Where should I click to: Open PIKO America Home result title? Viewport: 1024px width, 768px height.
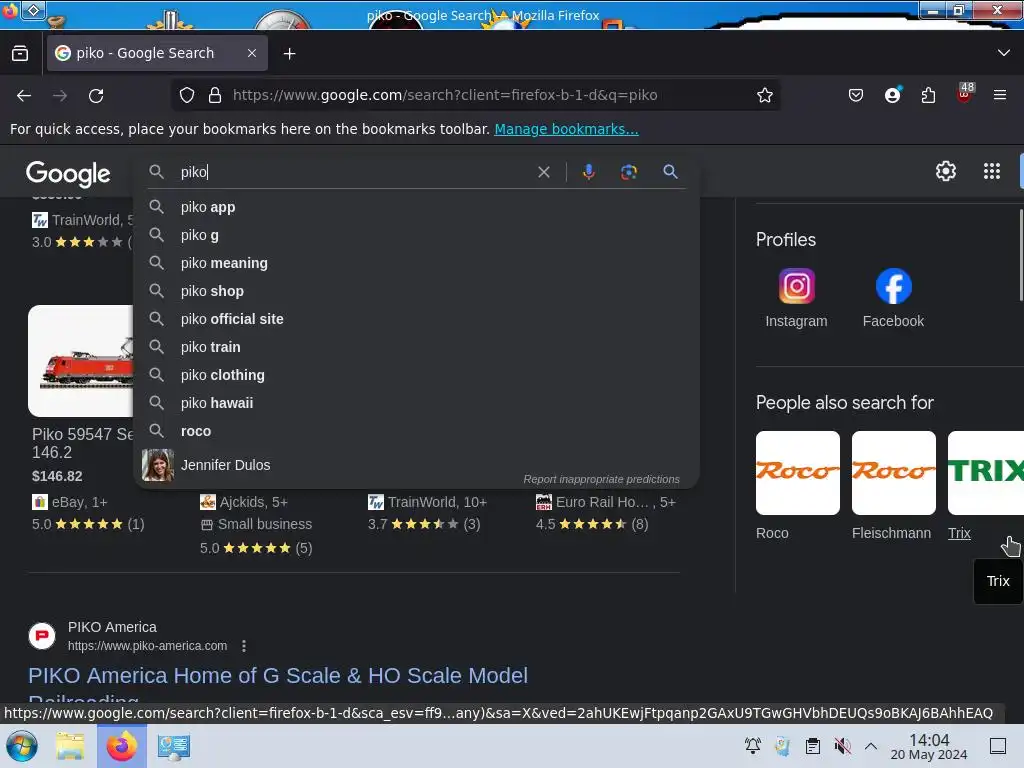tap(278, 676)
